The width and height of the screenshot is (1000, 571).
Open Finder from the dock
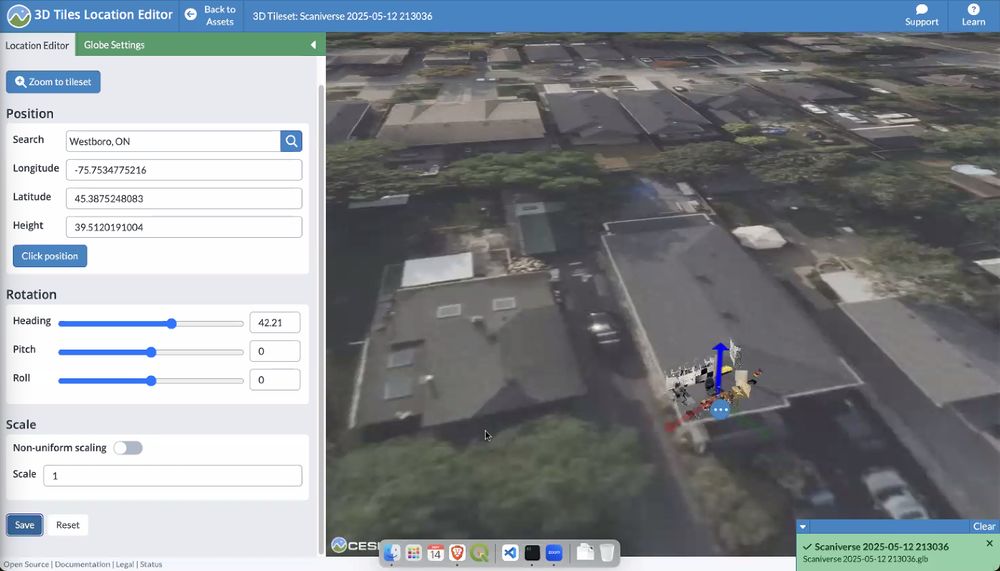coord(392,552)
